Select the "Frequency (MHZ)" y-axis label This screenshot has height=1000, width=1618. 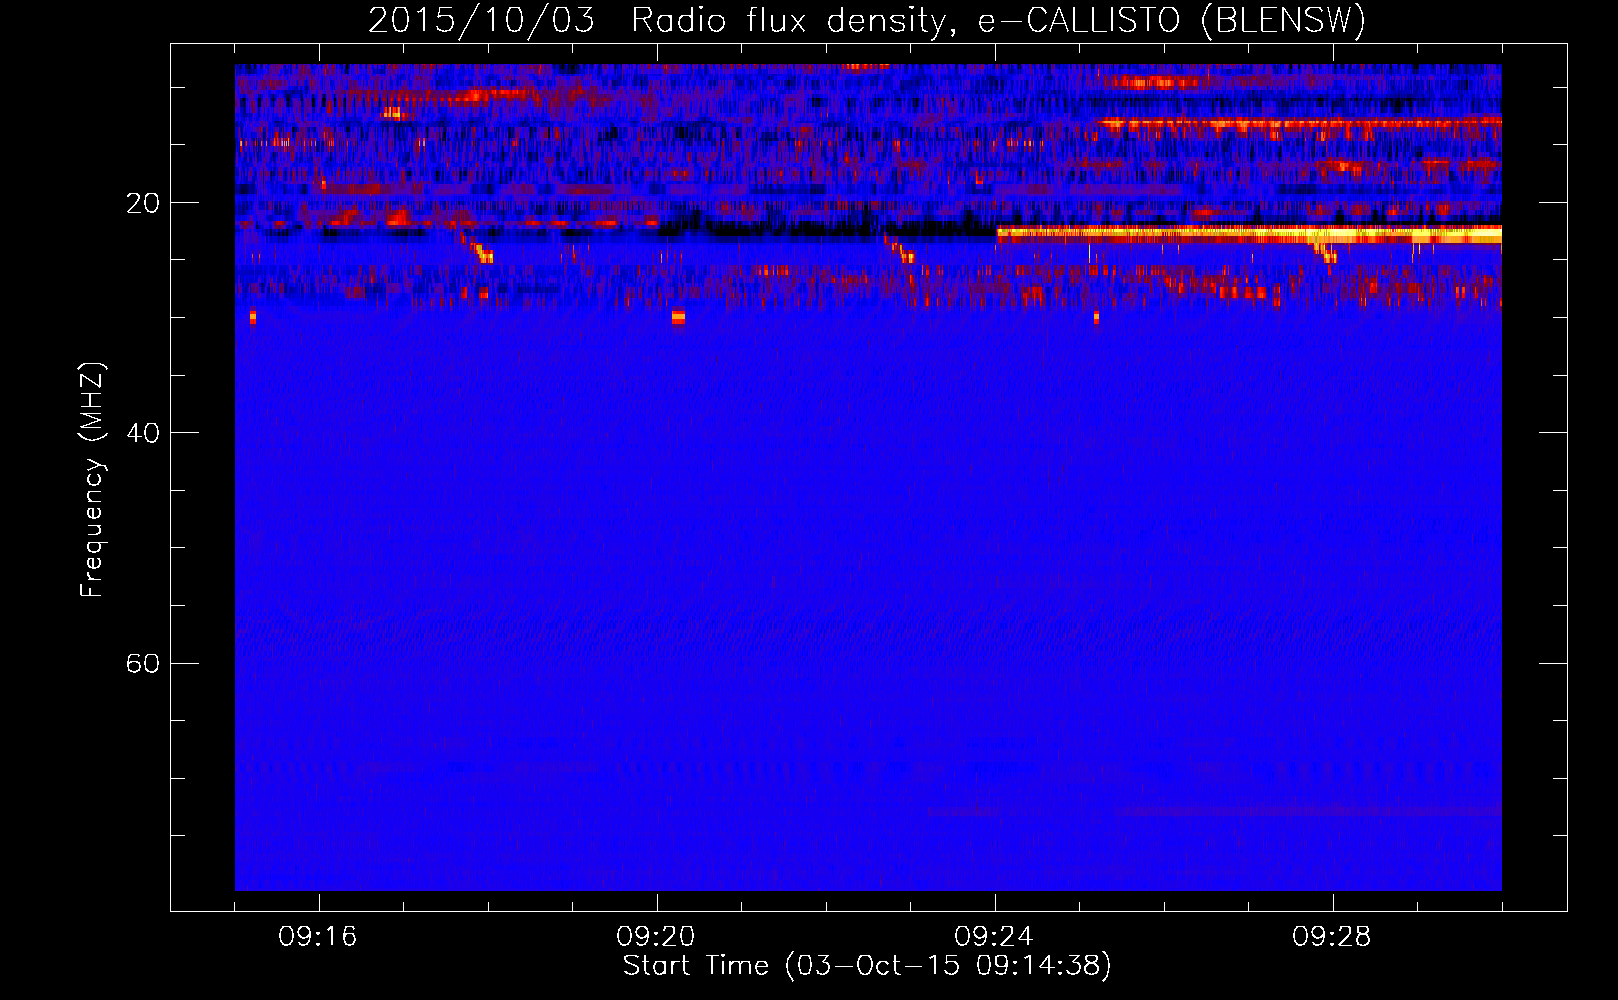click(92, 480)
